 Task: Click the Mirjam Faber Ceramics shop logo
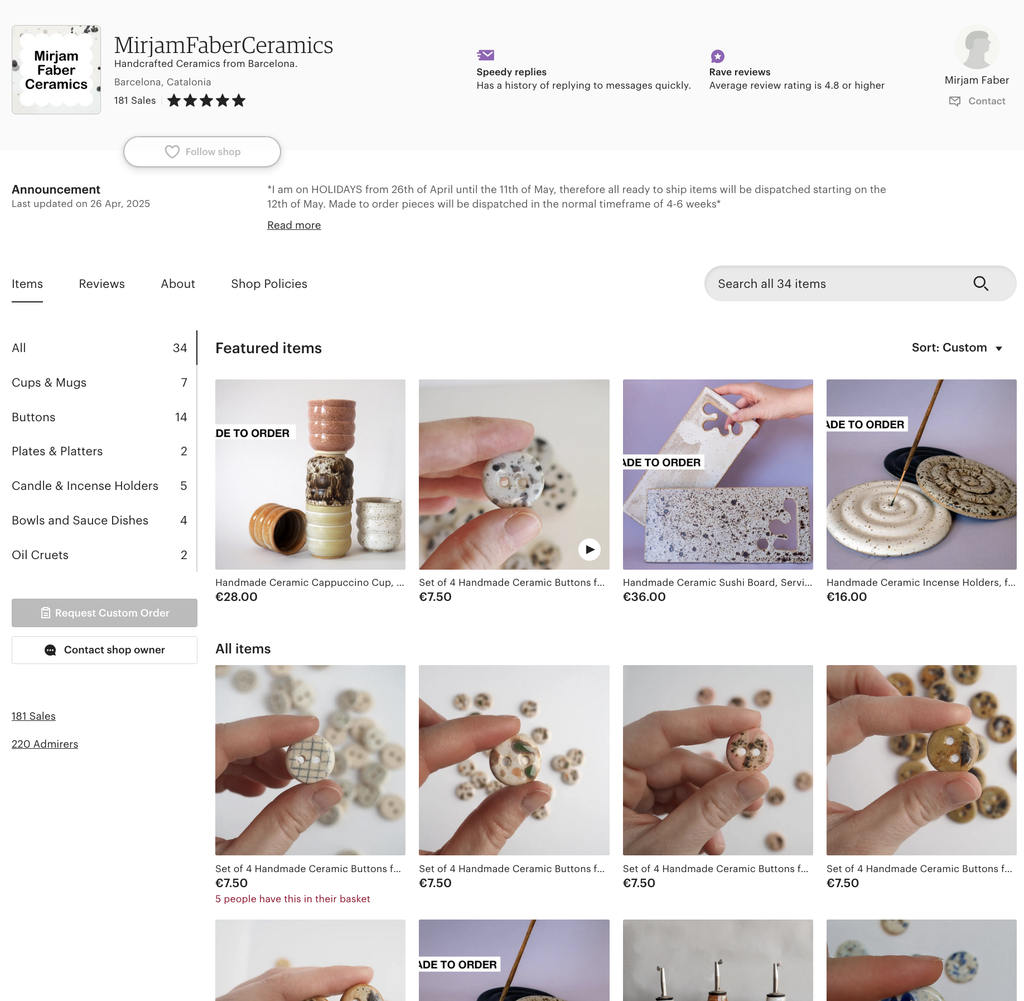[x=56, y=70]
